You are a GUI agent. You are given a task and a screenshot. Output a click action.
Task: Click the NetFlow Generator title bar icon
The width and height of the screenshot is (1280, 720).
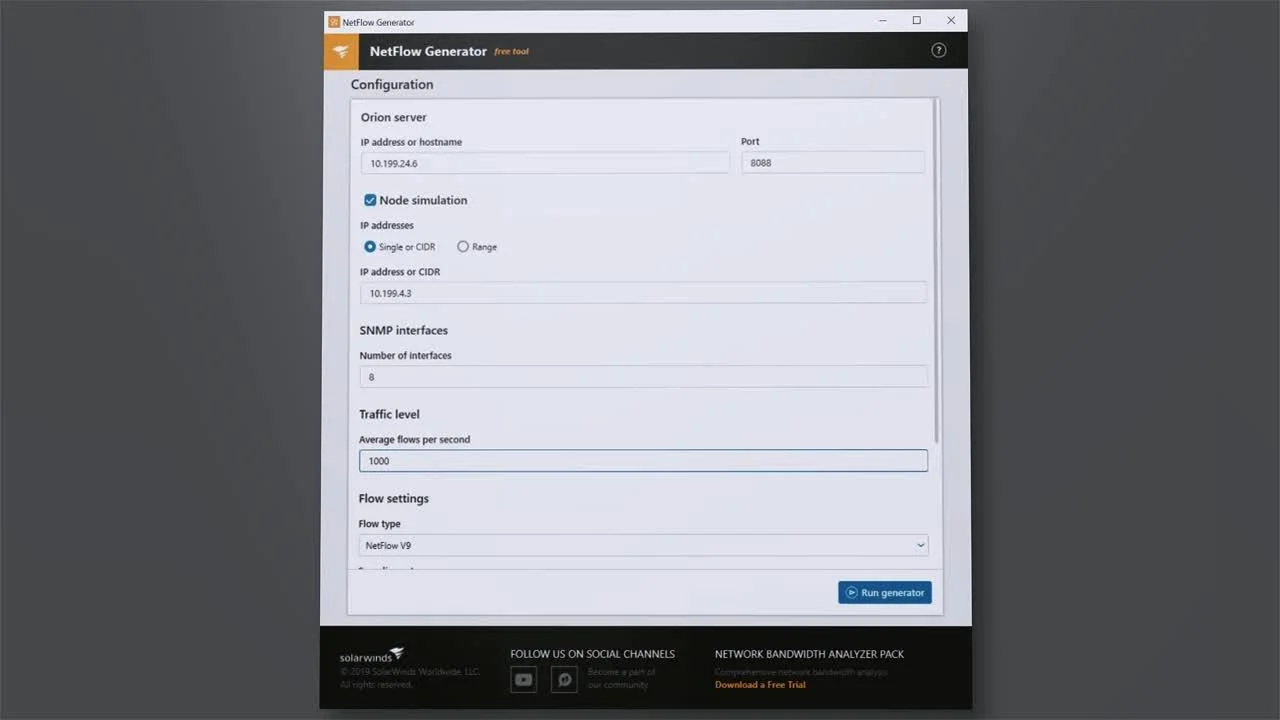tap(334, 22)
